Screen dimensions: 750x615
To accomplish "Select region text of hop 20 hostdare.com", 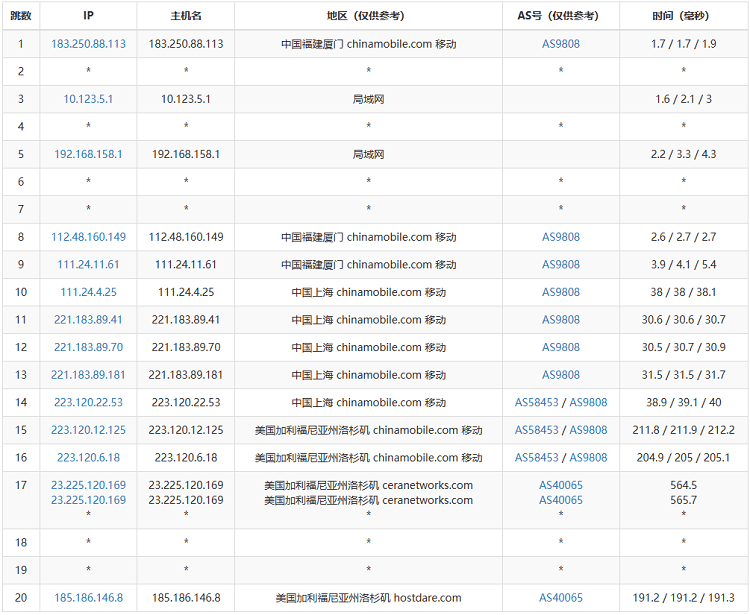I will click(x=368, y=598).
